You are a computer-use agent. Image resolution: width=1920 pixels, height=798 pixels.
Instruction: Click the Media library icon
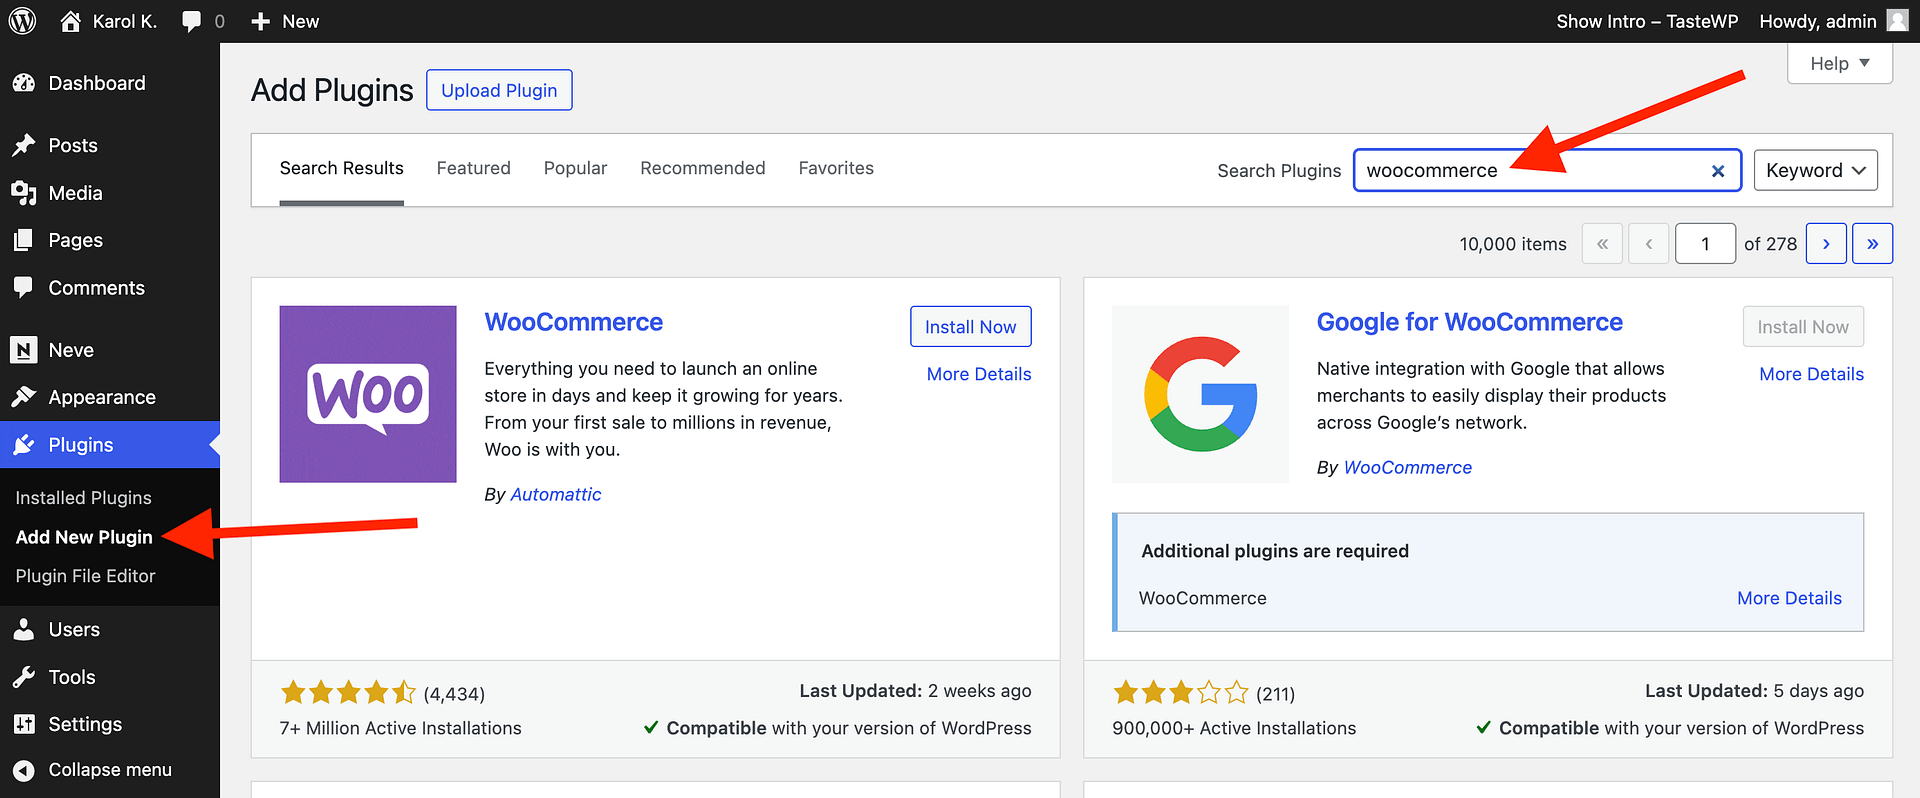[24, 193]
